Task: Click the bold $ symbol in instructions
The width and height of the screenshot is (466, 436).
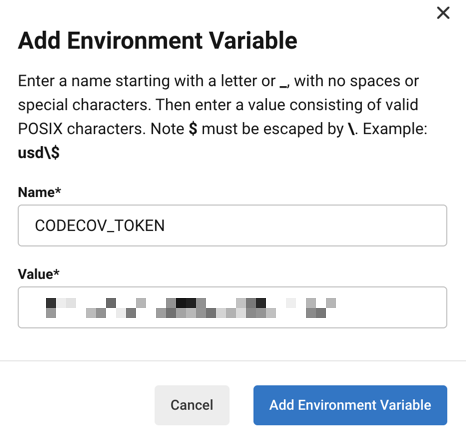Action: 193,129
